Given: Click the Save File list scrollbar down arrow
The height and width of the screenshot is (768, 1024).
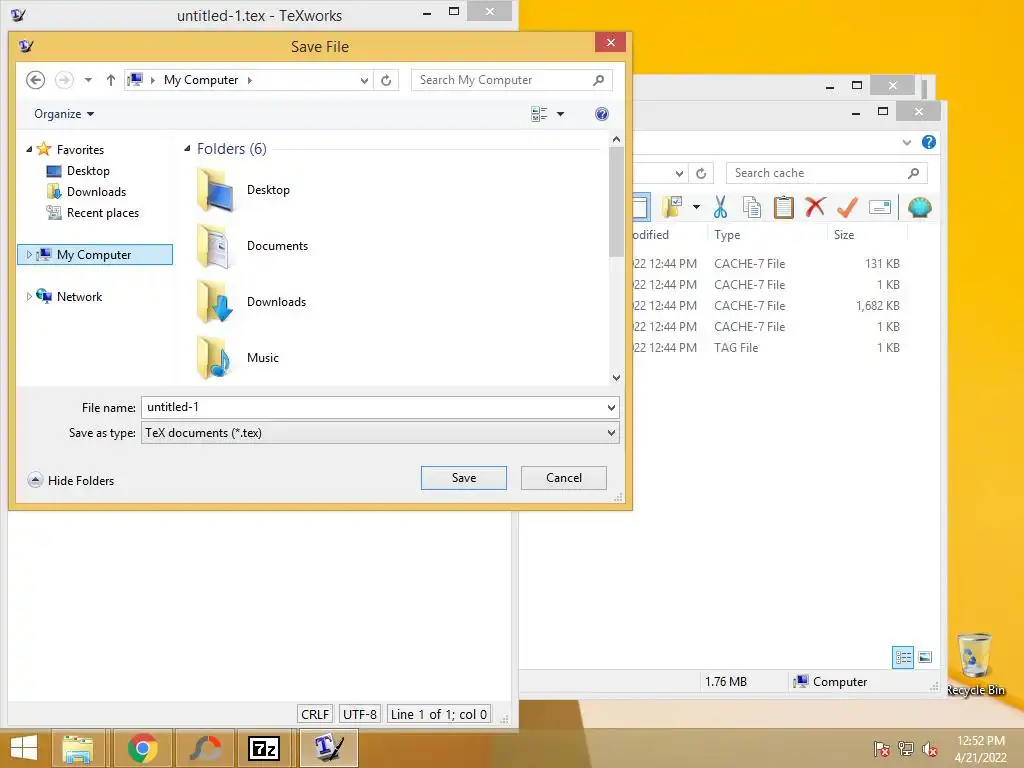Looking at the screenshot, I should [x=616, y=377].
